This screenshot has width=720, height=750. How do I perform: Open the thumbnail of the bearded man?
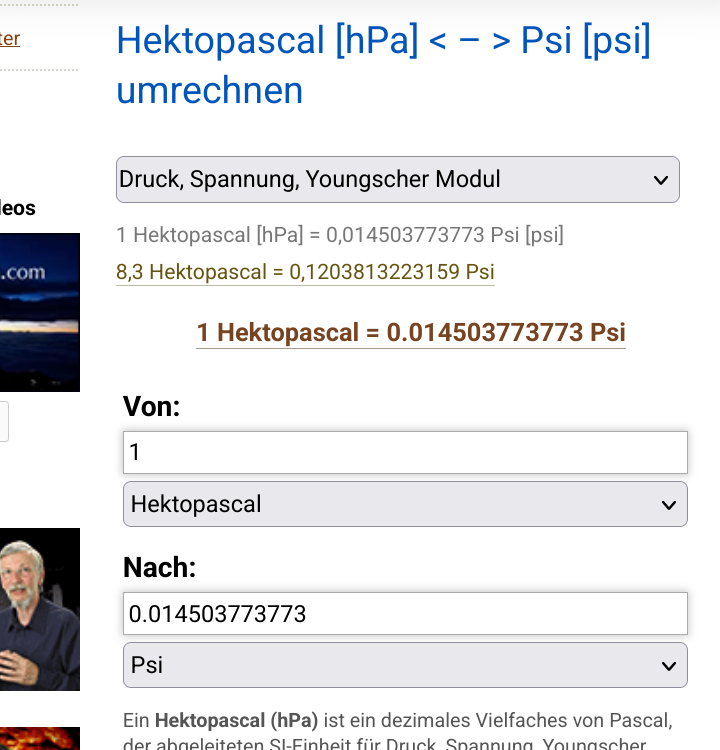tap(39, 609)
